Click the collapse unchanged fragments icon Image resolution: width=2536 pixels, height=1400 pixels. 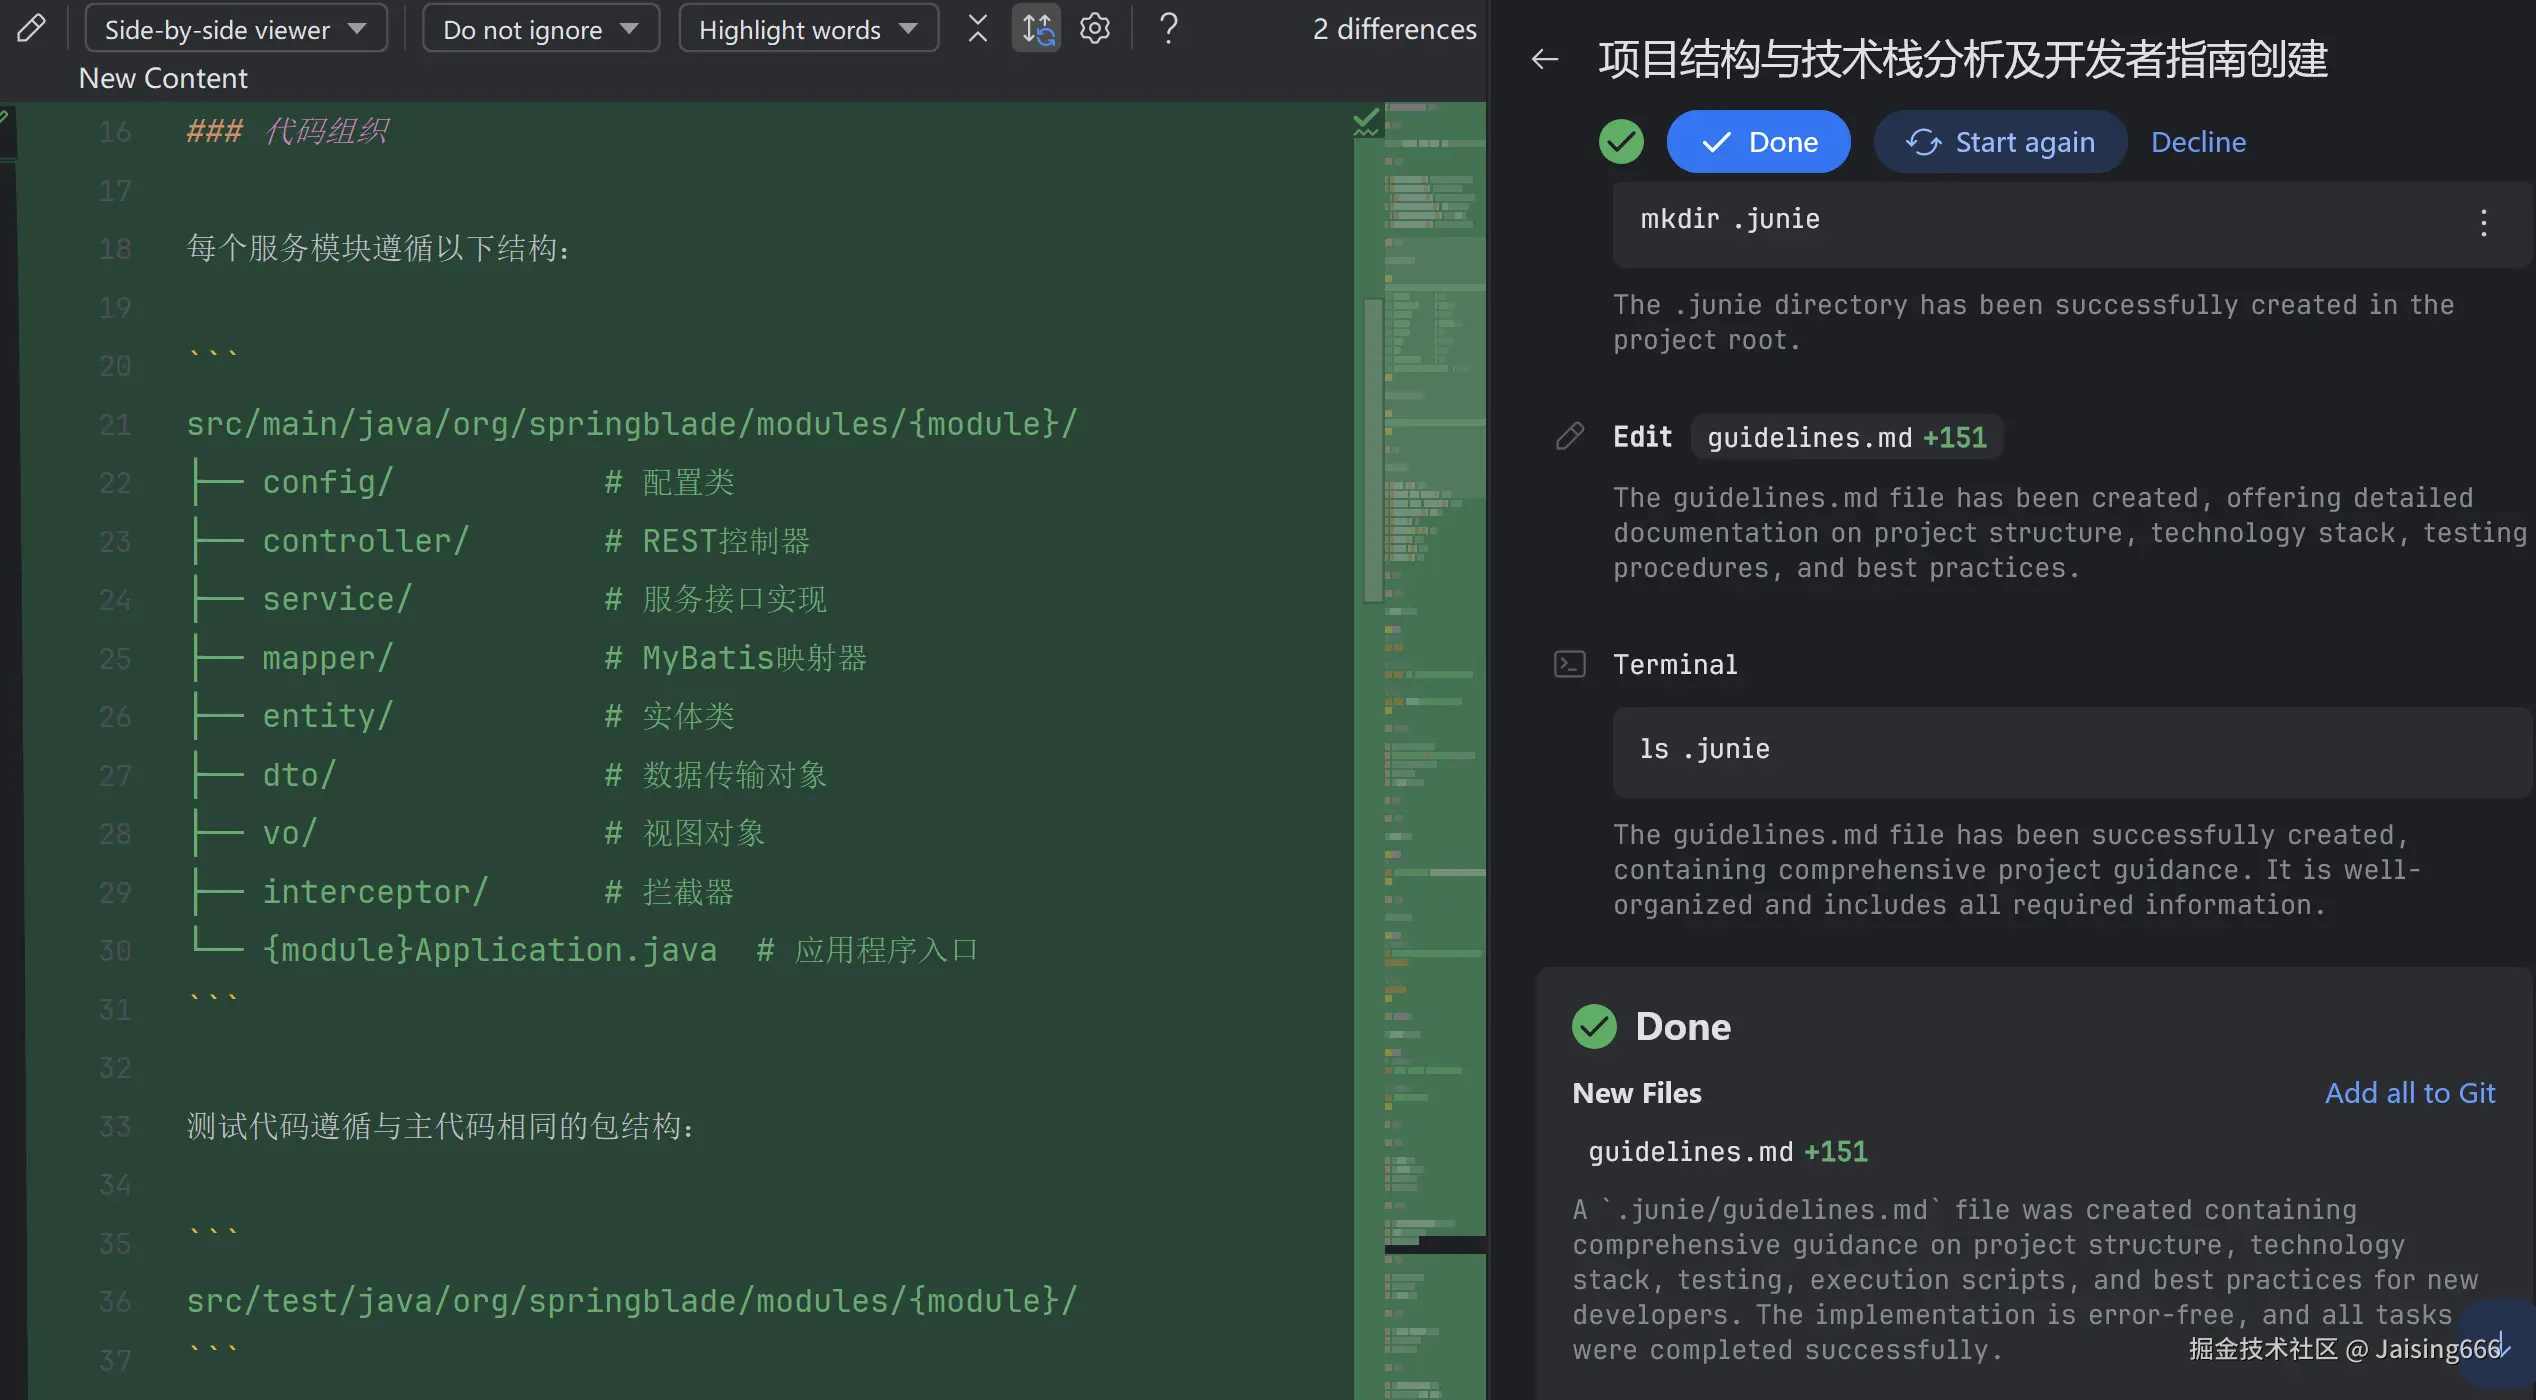coord(977,28)
